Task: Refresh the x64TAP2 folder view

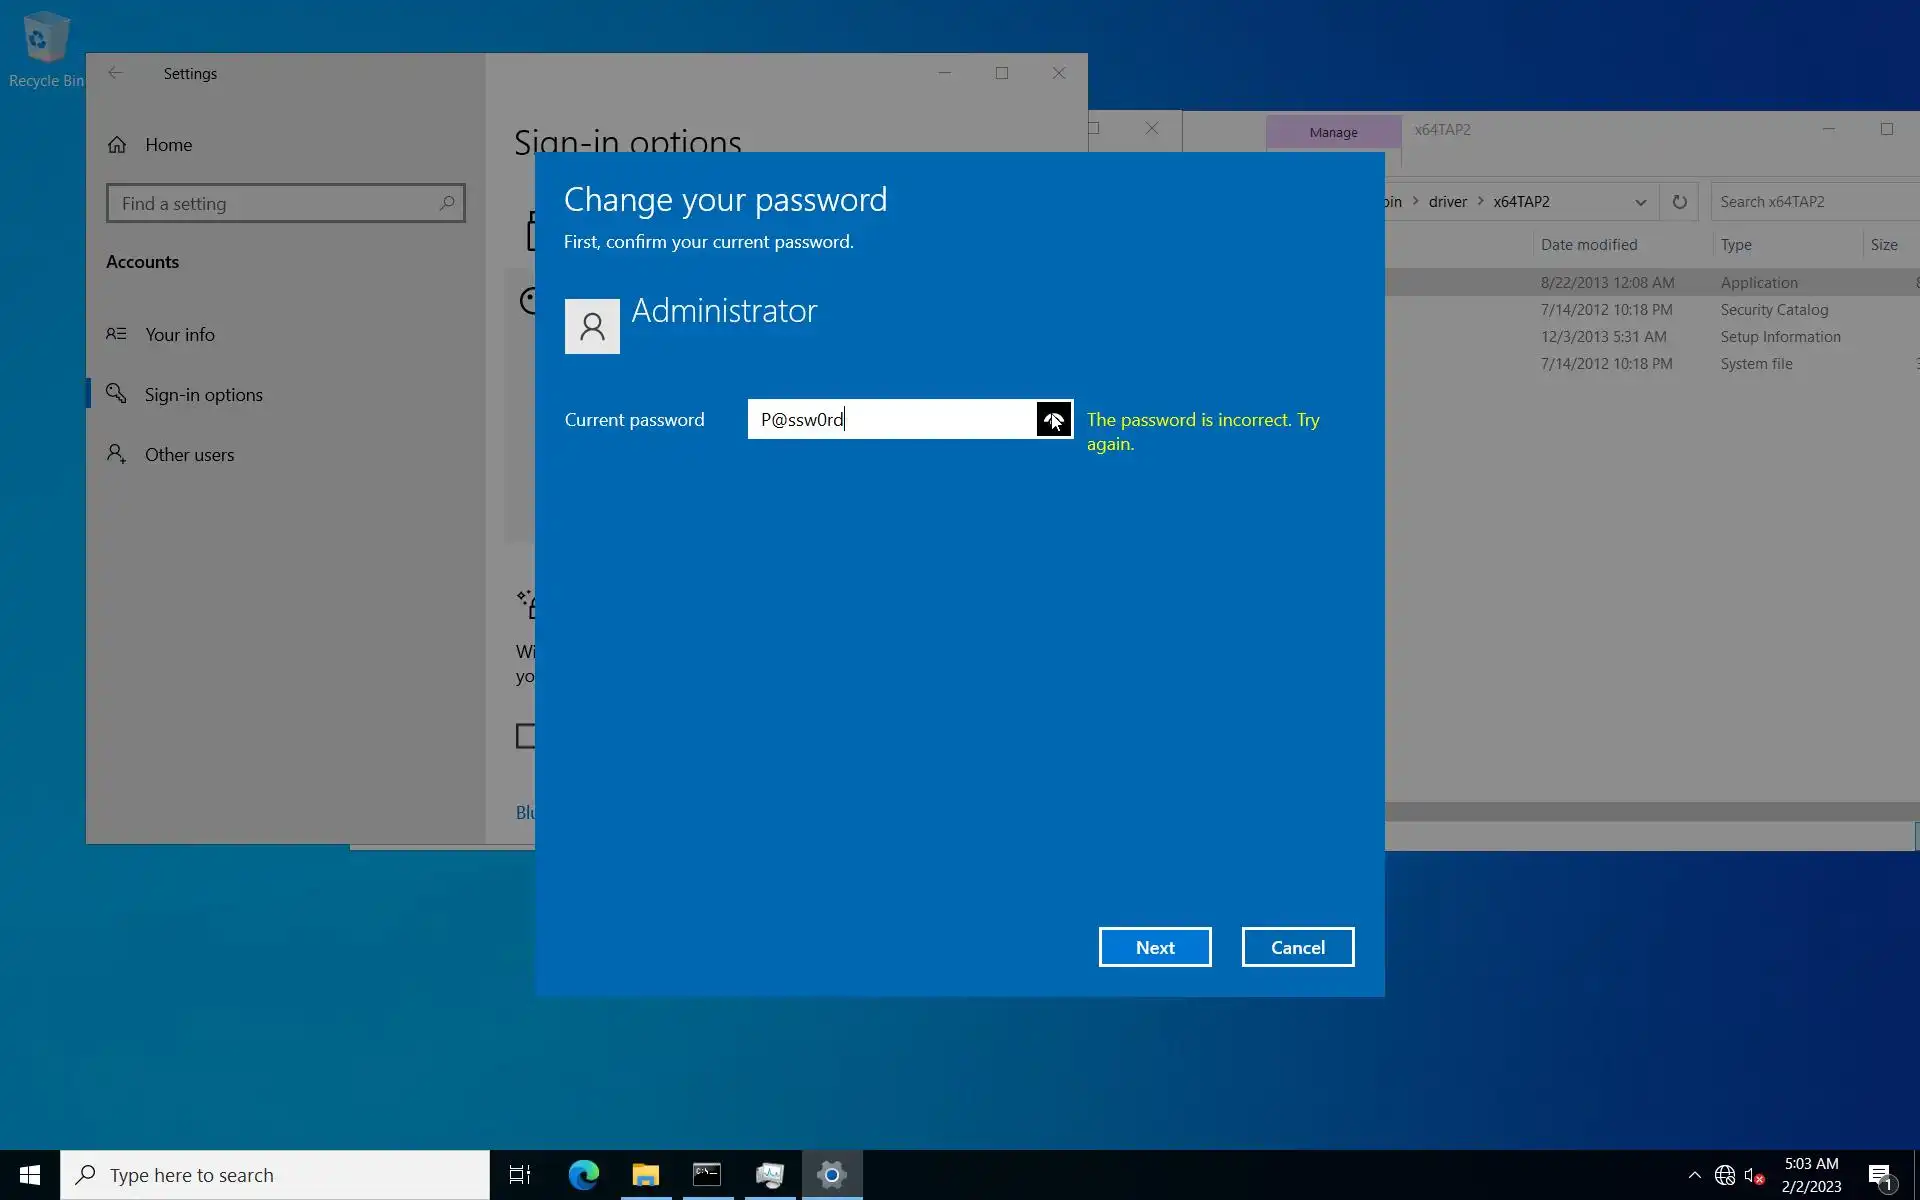Action: pyautogui.click(x=1679, y=202)
